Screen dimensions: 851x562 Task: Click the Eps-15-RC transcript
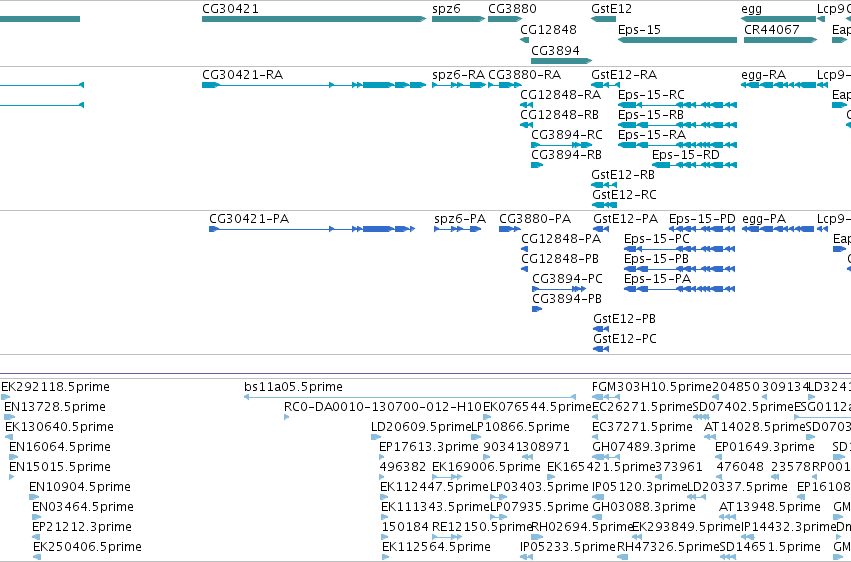tap(677, 105)
